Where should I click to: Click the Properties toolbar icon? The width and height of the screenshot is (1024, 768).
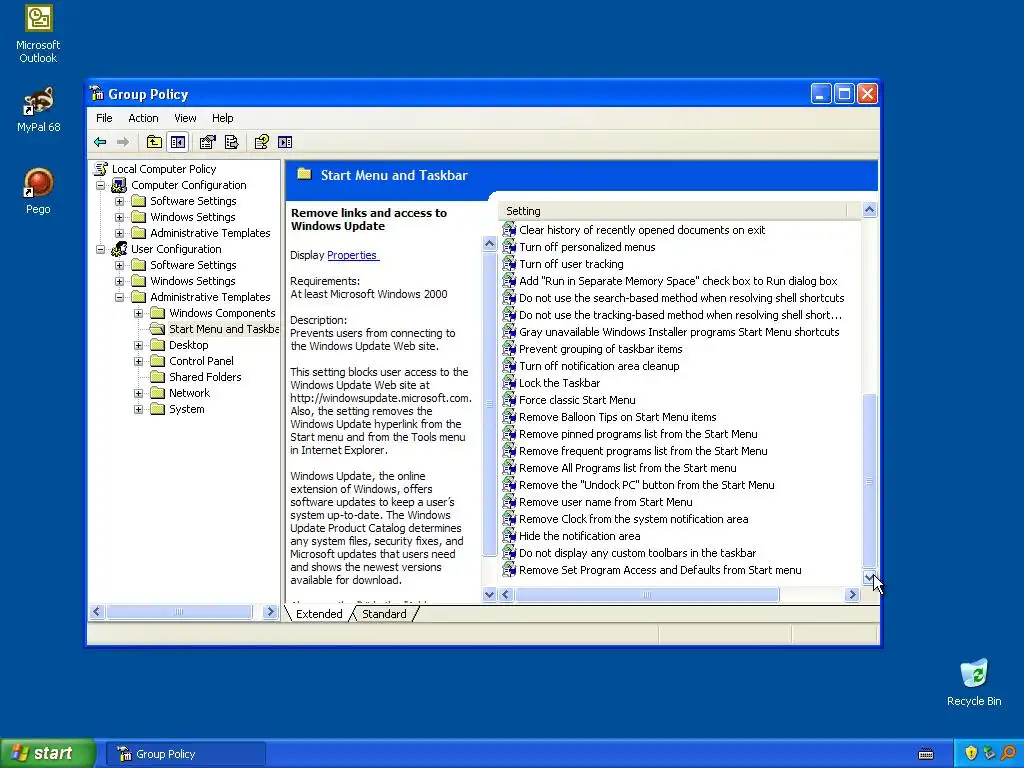(208, 142)
